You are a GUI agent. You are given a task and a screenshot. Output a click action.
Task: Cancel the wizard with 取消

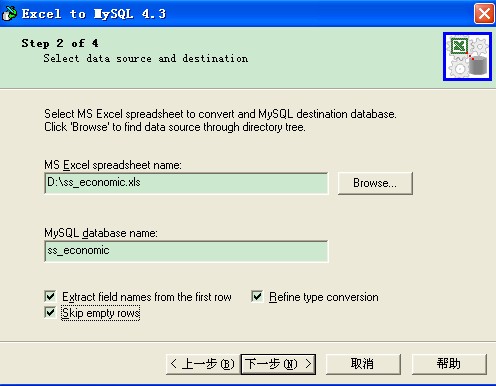pyautogui.click(x=363, y=364)
